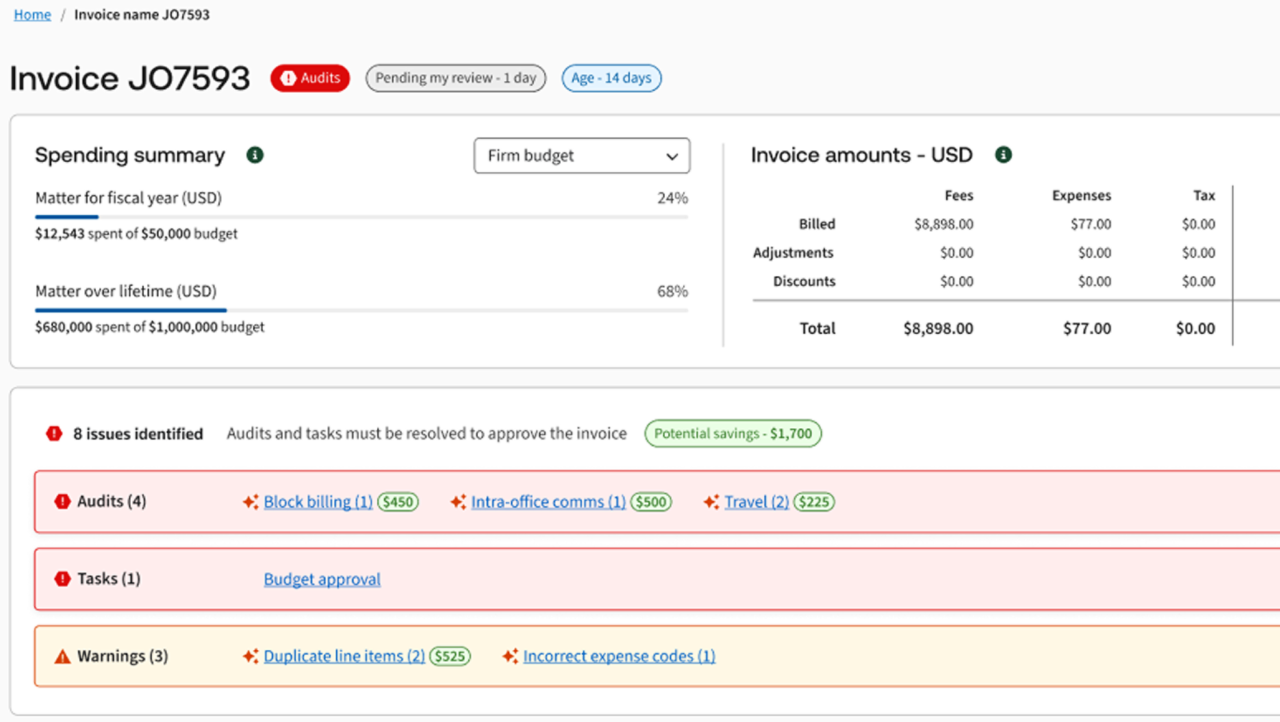Open Duplicate line items (2) warning link

tap(344, 657)
